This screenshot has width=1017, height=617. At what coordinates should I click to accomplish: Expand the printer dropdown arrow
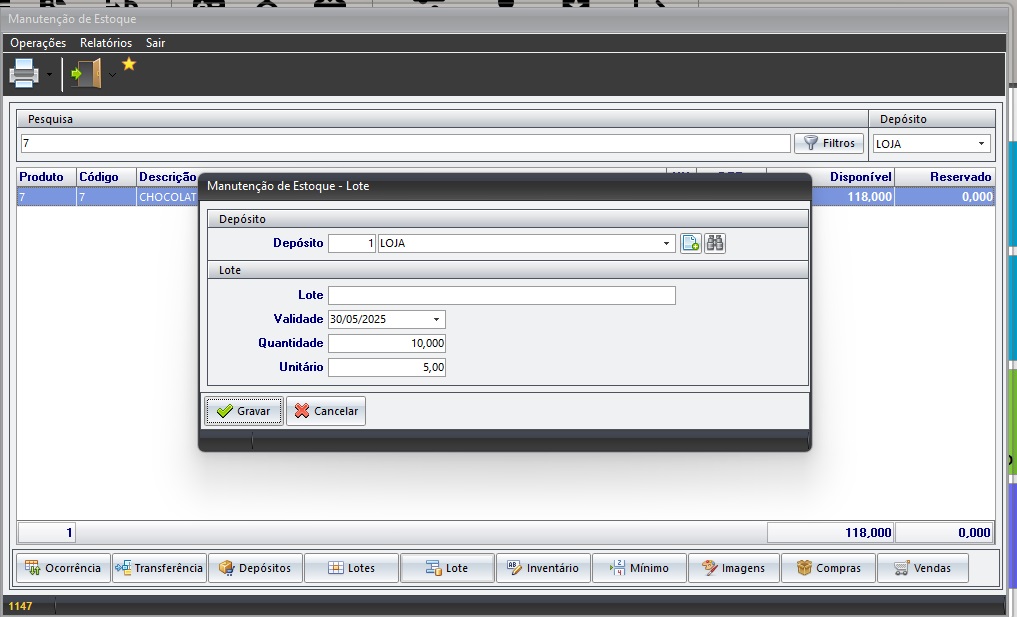(49, 74)
